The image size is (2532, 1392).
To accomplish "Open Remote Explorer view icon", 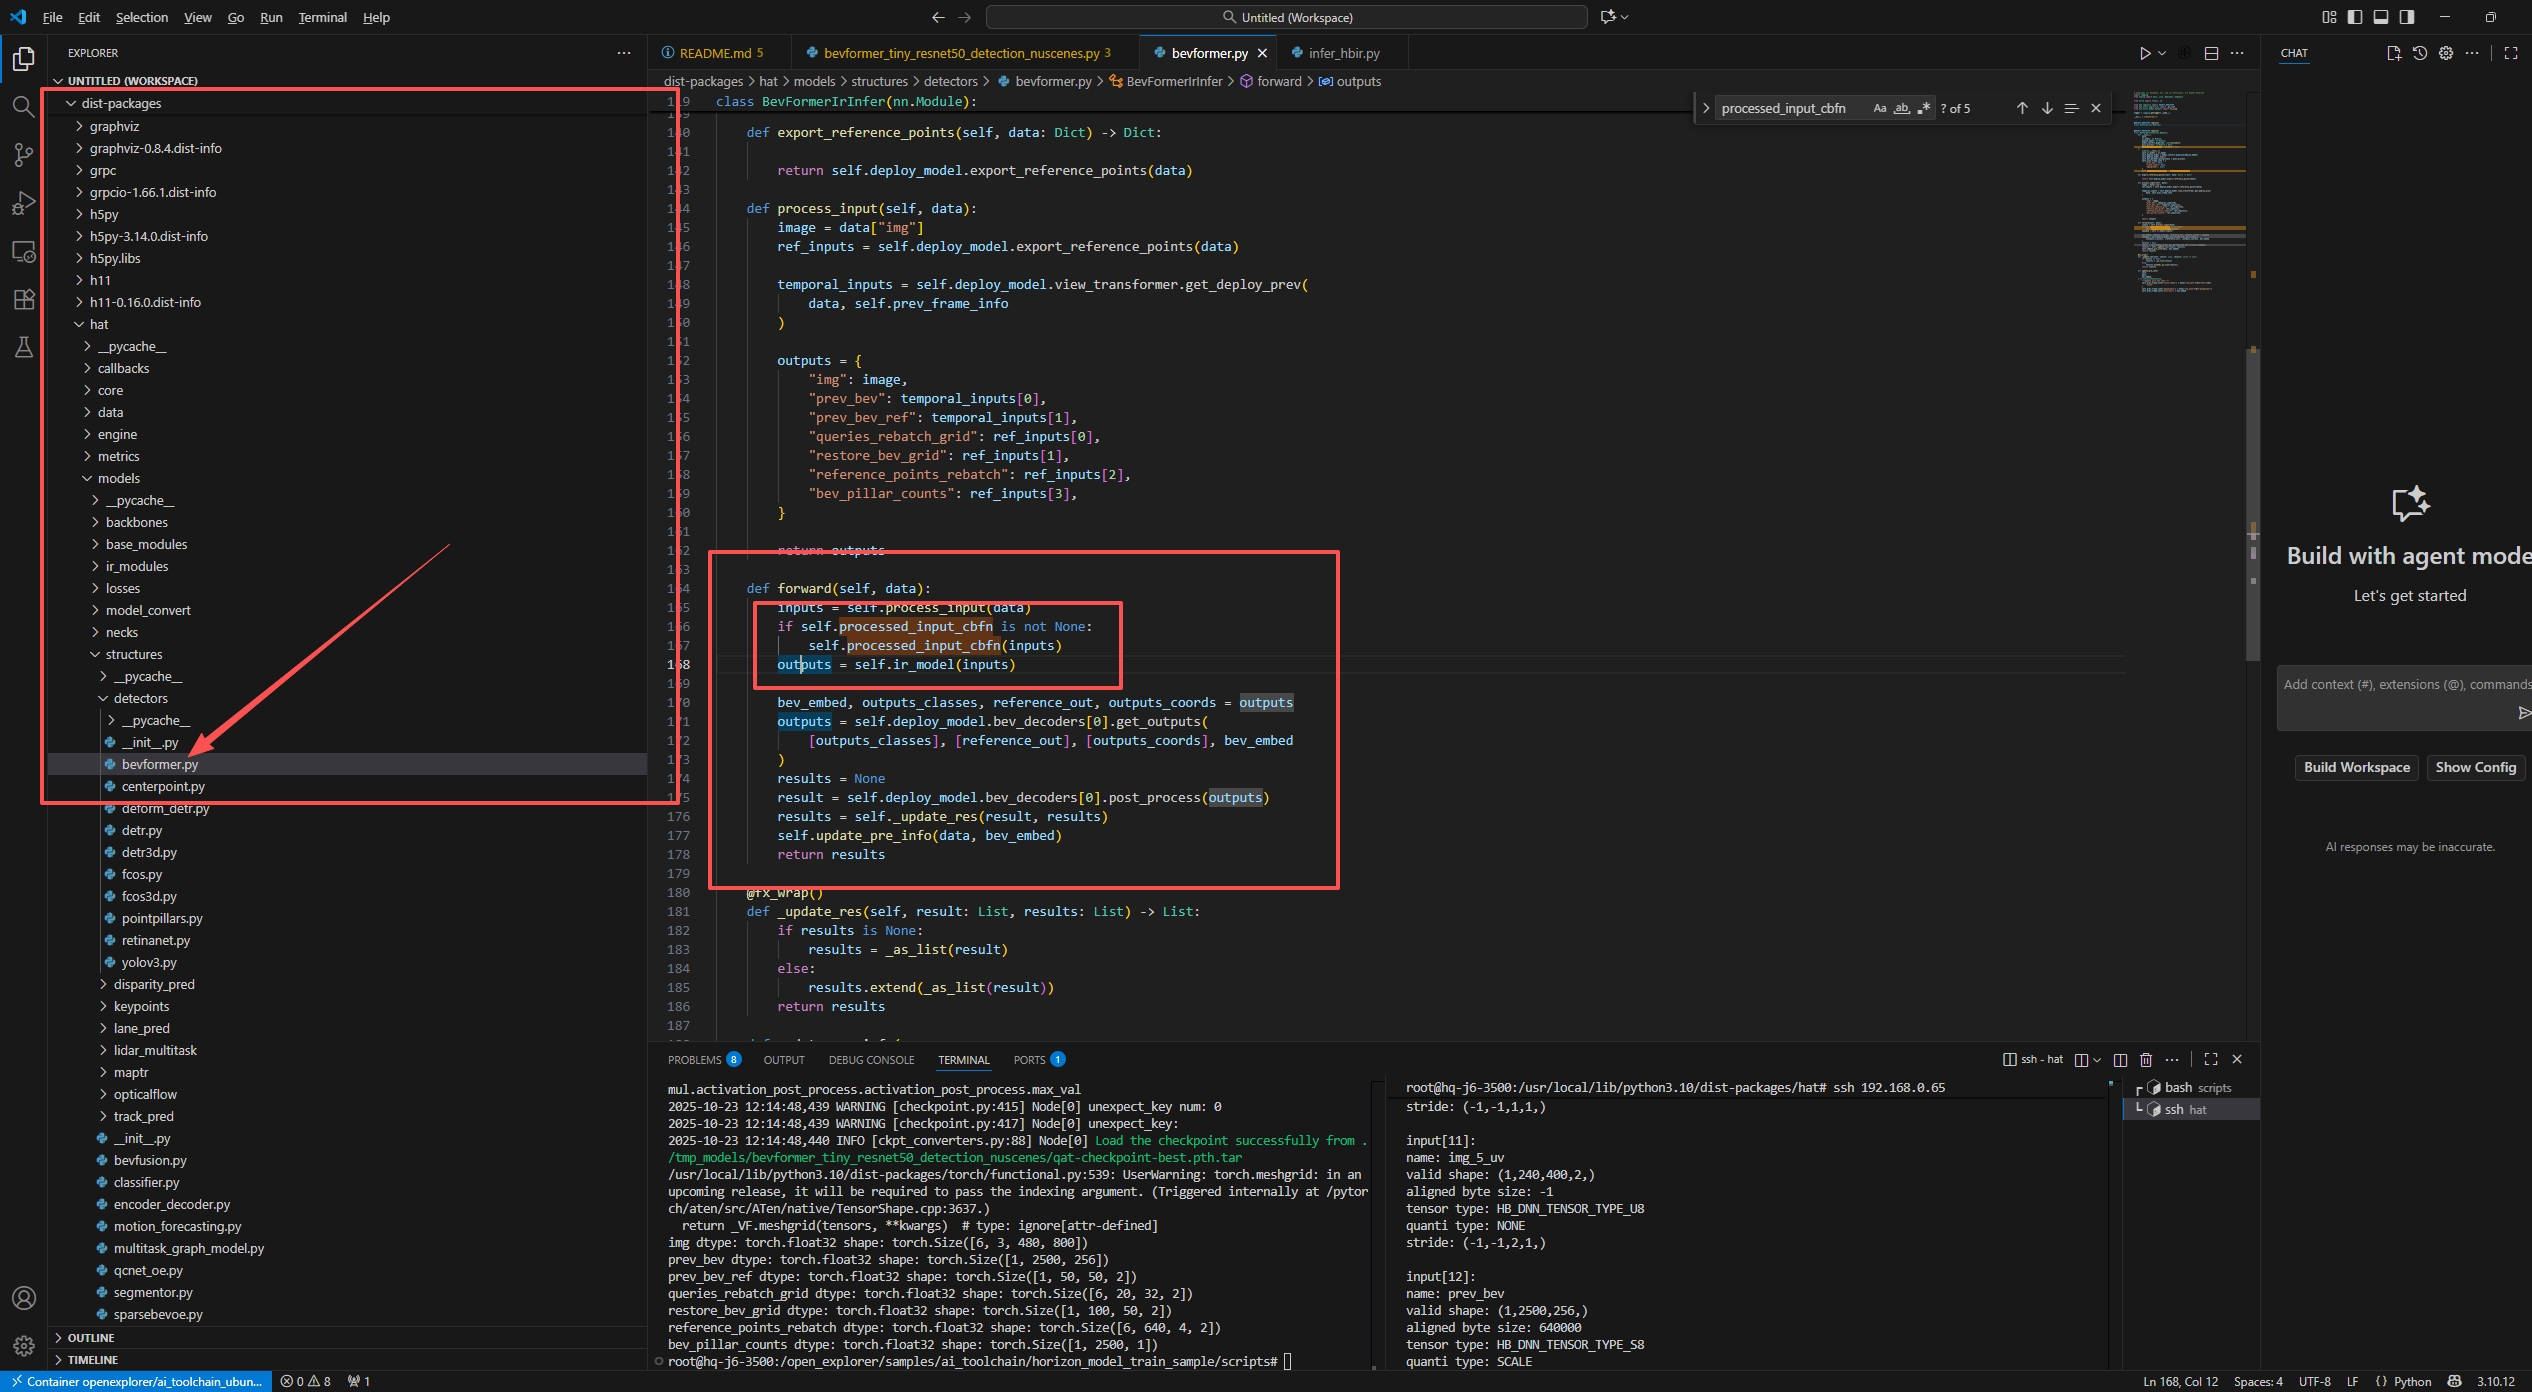I will [x=23, y=251].
